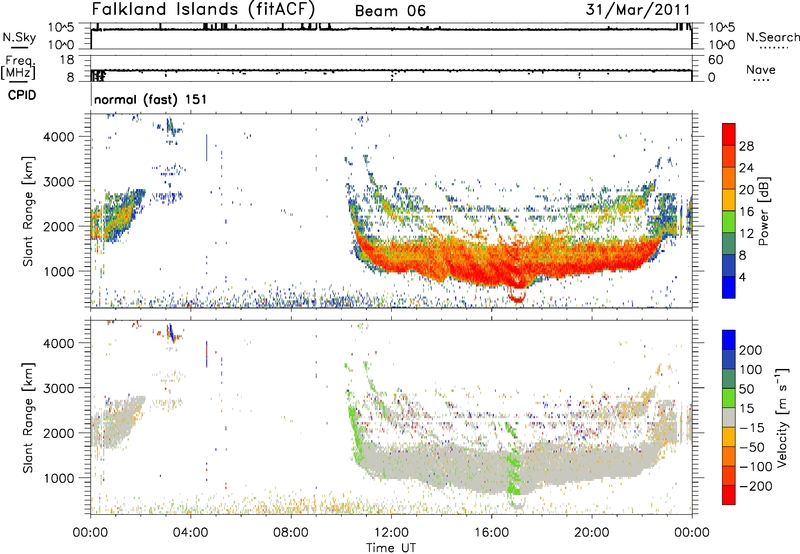Click the '200' velocity colorbar label
Screen dimensions: 800x554
751,350
